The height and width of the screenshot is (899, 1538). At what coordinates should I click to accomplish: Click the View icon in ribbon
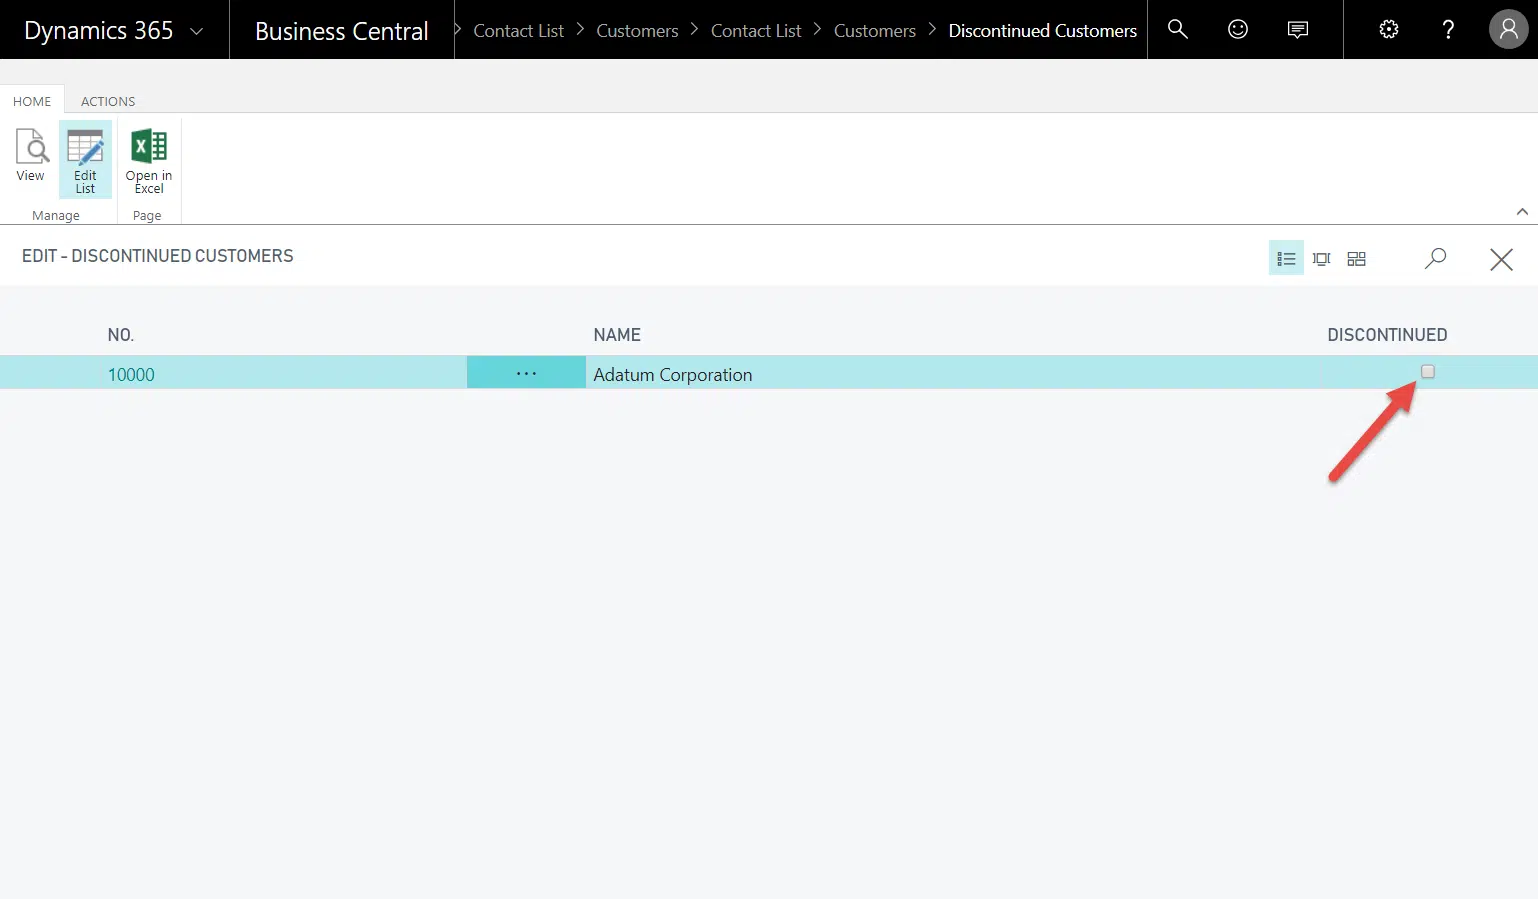click(x=31, y=155)
